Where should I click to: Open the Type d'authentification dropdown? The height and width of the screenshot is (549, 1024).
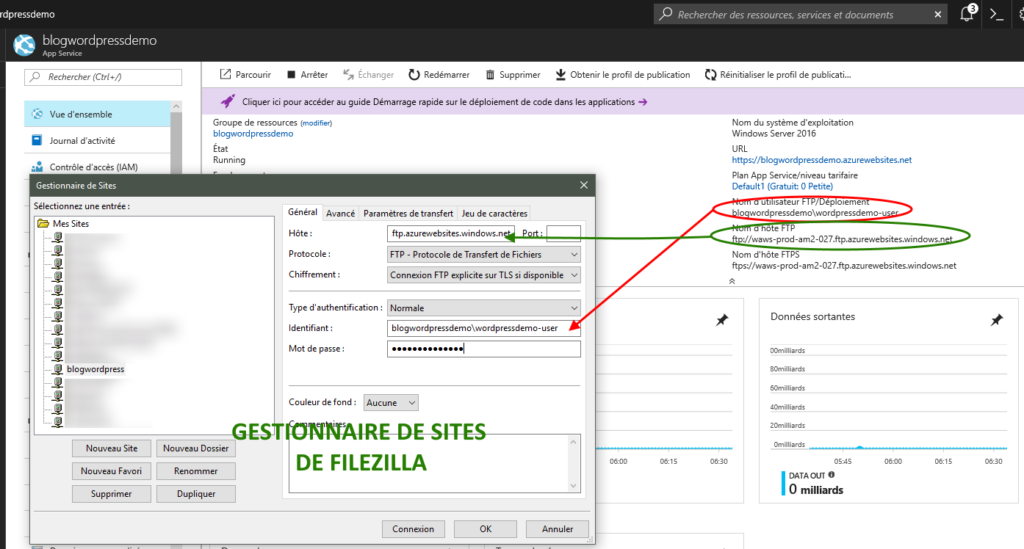point(483,307)
